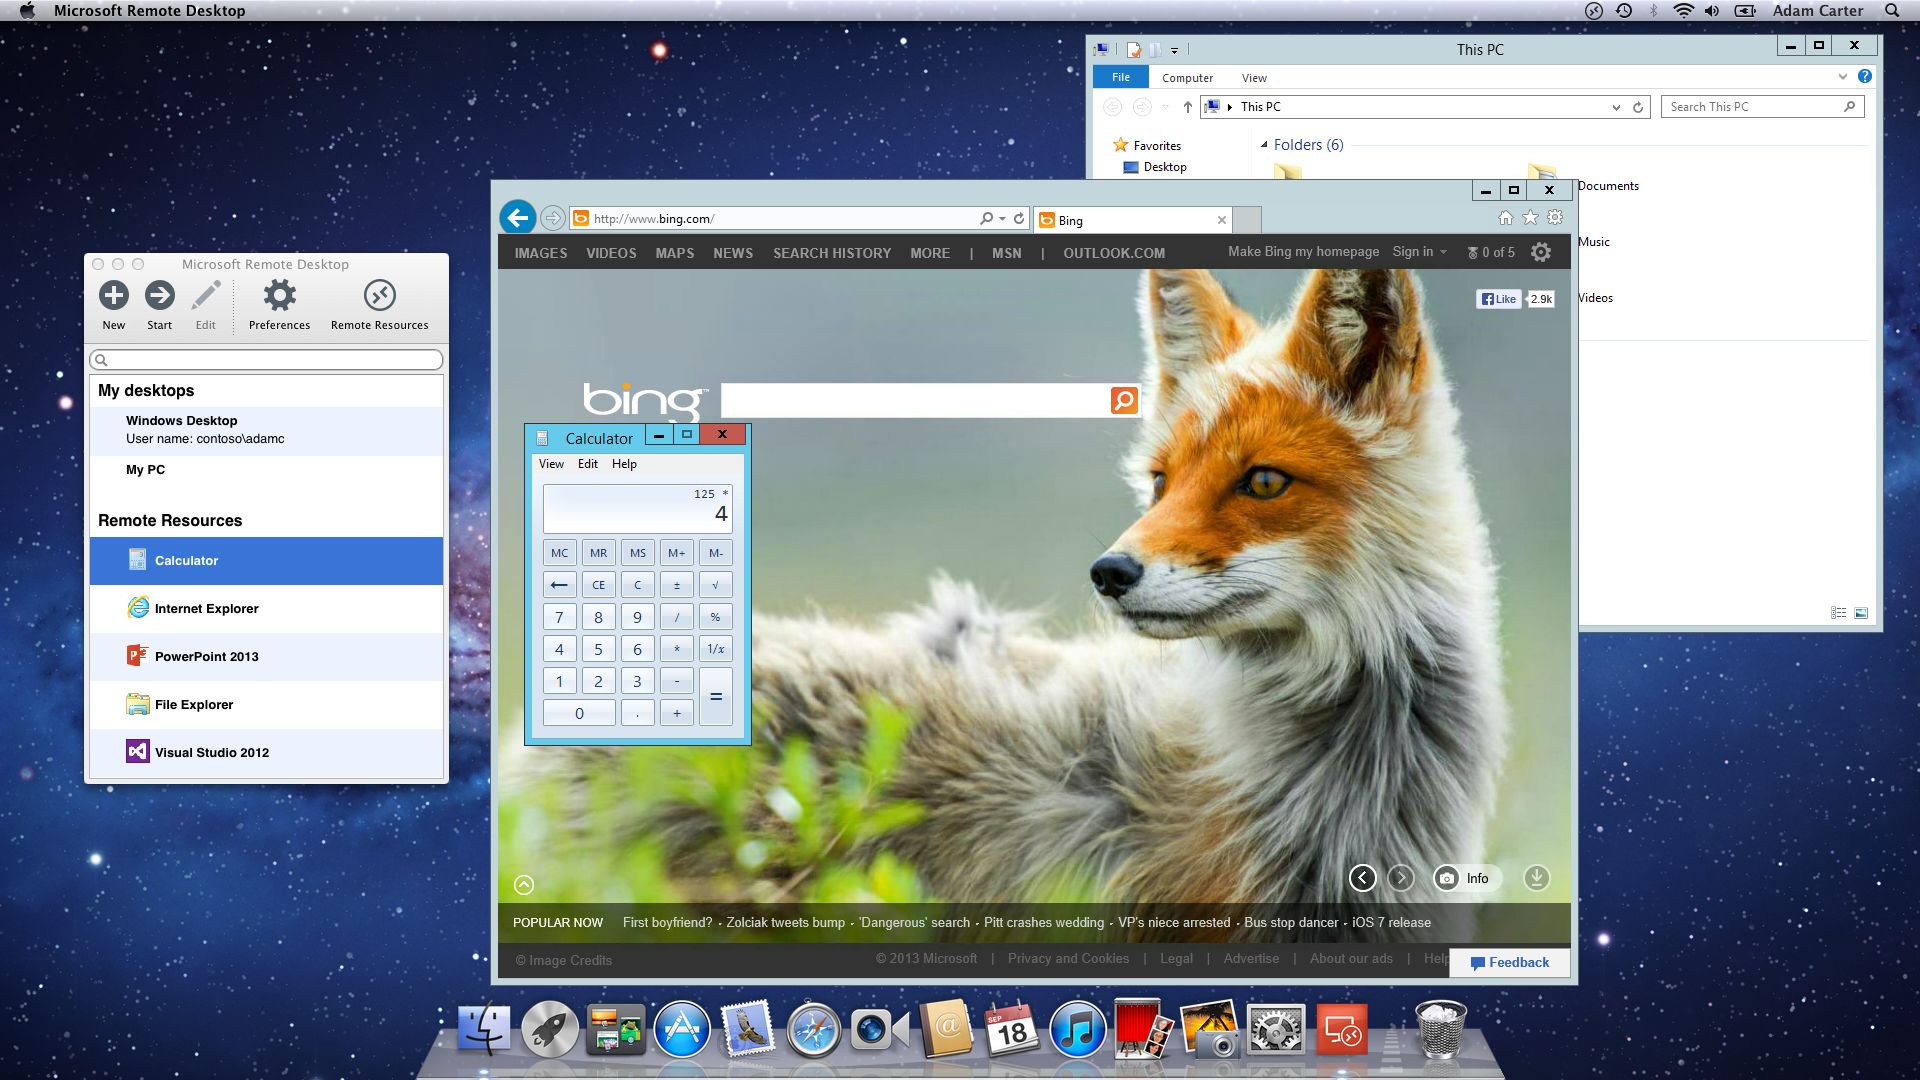Open Preferences in Microsoft Remote Desktop

click(279, 296)
